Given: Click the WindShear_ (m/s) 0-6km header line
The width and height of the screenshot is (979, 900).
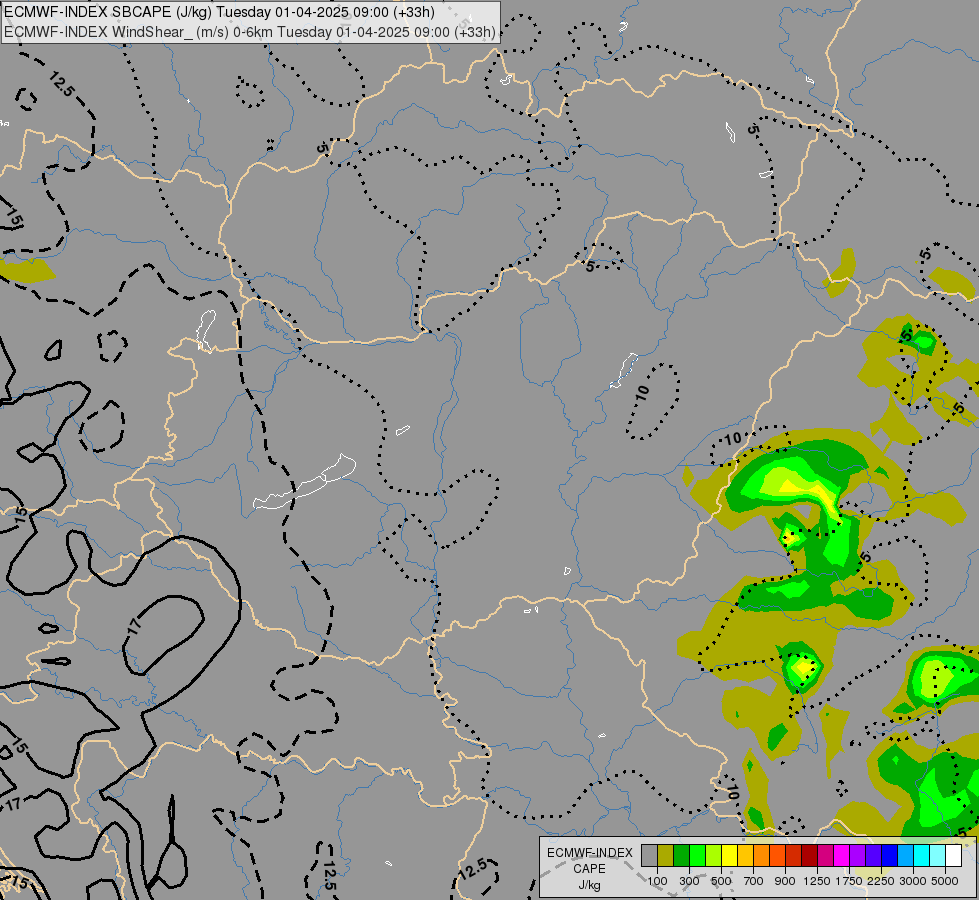Looking at the screenshot, I should point(250,32).
